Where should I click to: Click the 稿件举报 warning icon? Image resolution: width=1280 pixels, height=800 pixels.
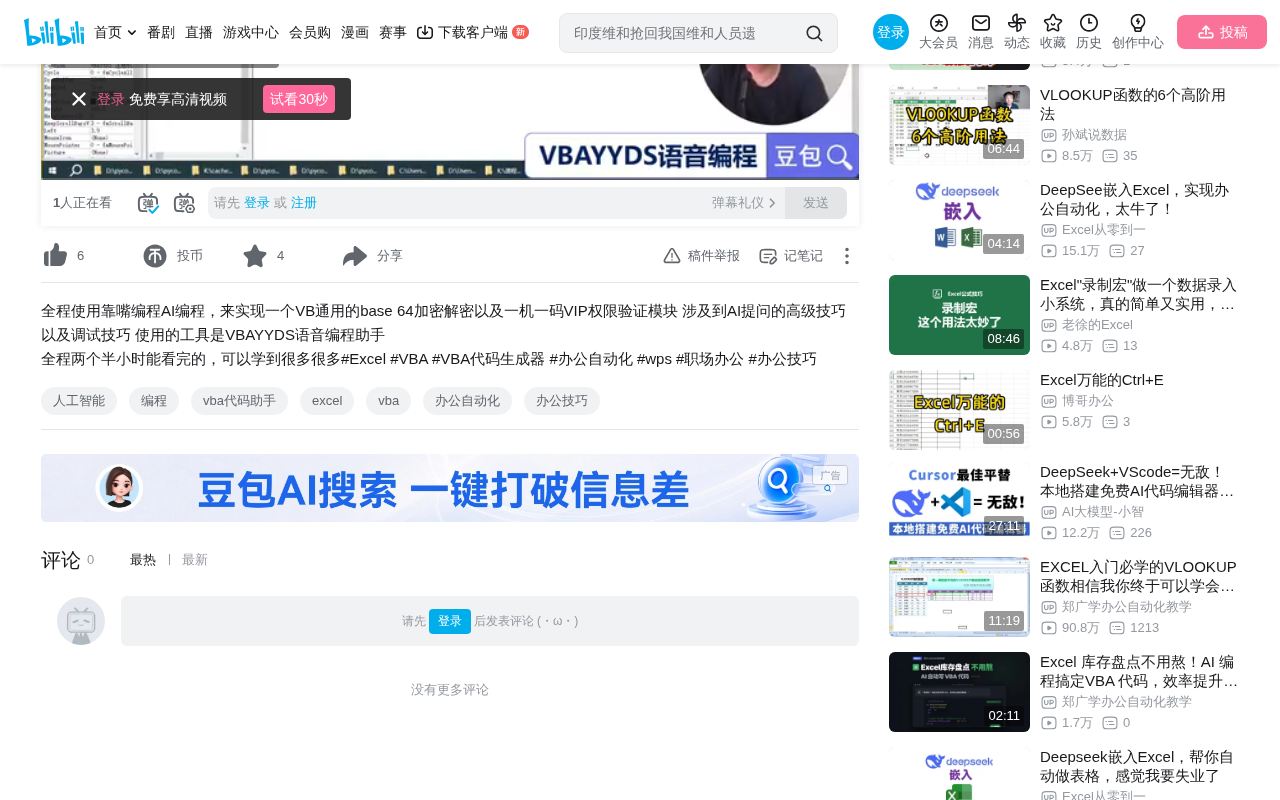pyautogui.click(x=672, y=256)
